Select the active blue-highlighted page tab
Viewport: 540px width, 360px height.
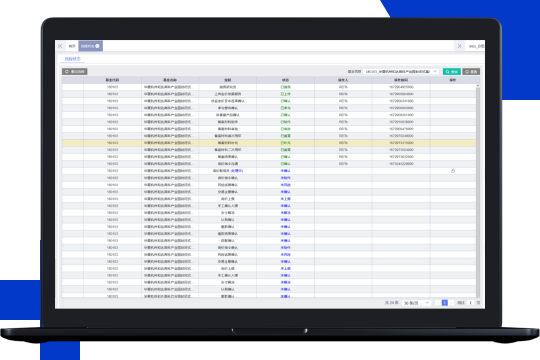click(91, 46)
